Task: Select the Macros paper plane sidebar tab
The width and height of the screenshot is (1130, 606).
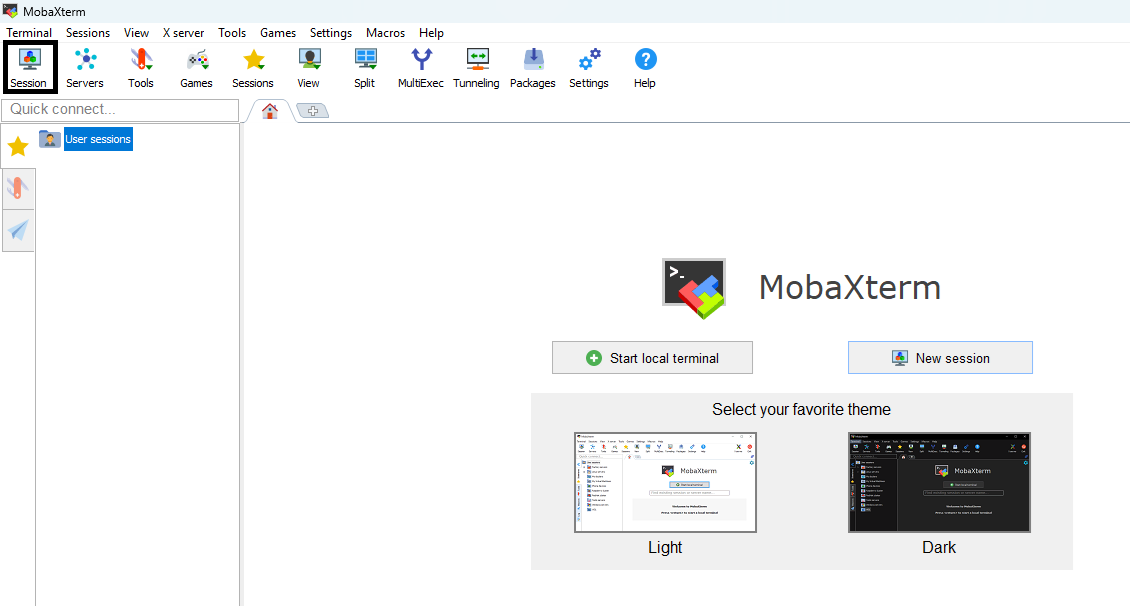Action: 18,231
